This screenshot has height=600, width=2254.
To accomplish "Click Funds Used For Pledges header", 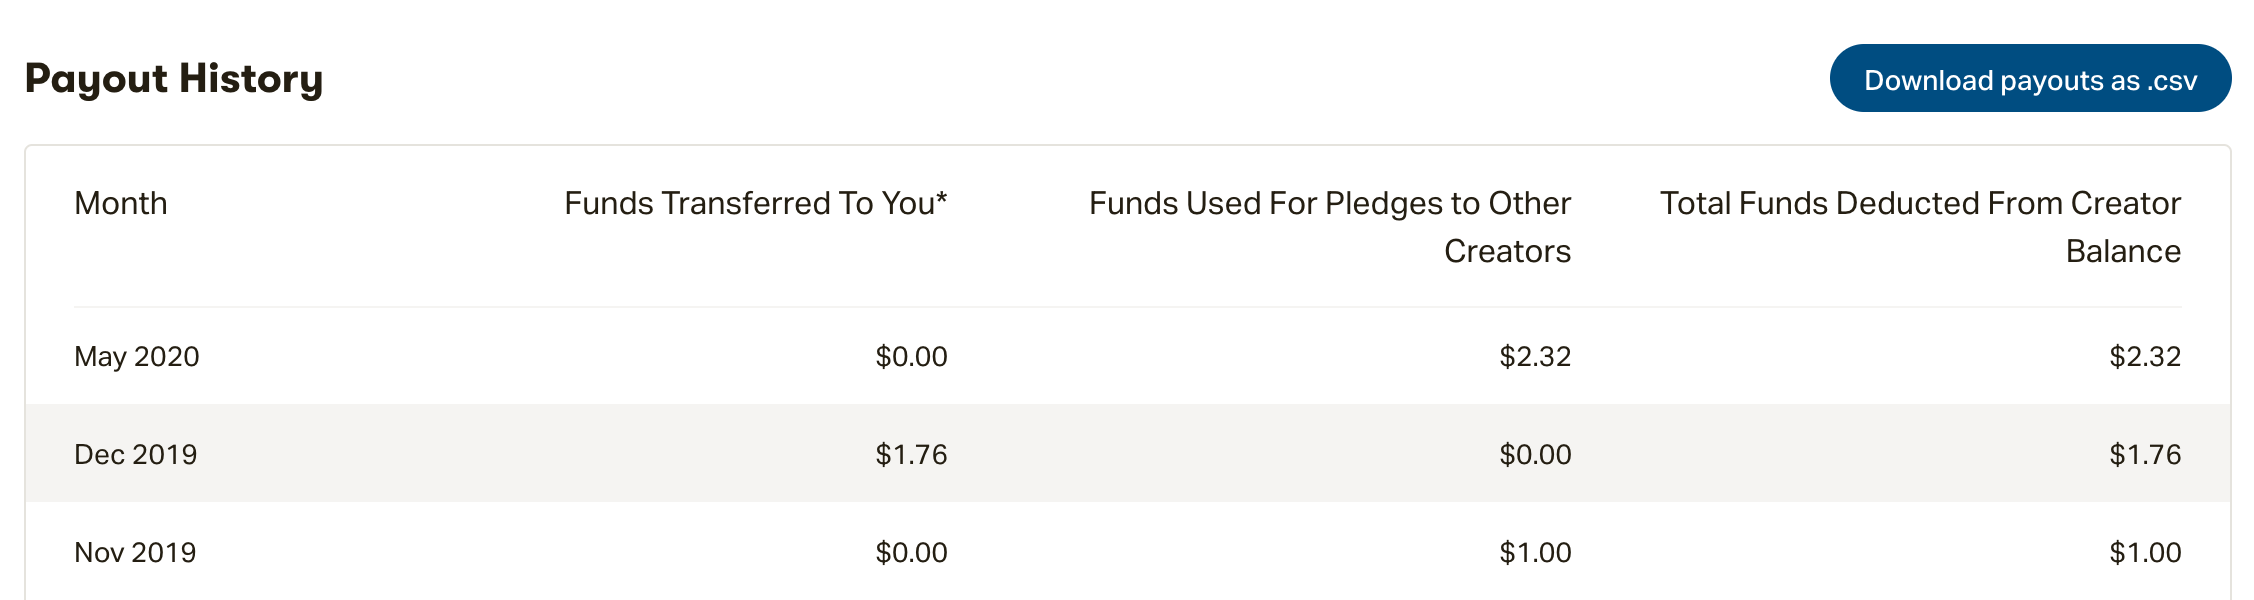I will [x=1330, y=227].
